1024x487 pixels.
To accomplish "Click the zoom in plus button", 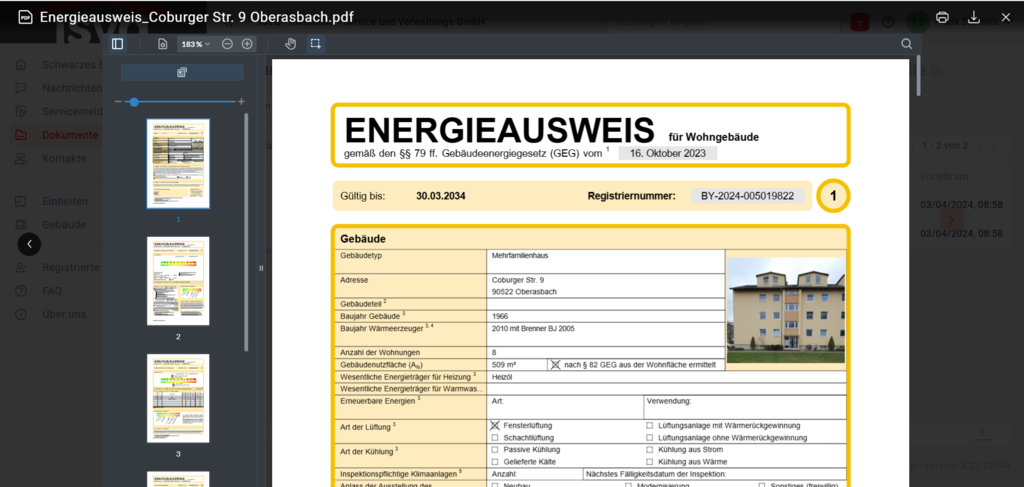I will tap(247, 44).
